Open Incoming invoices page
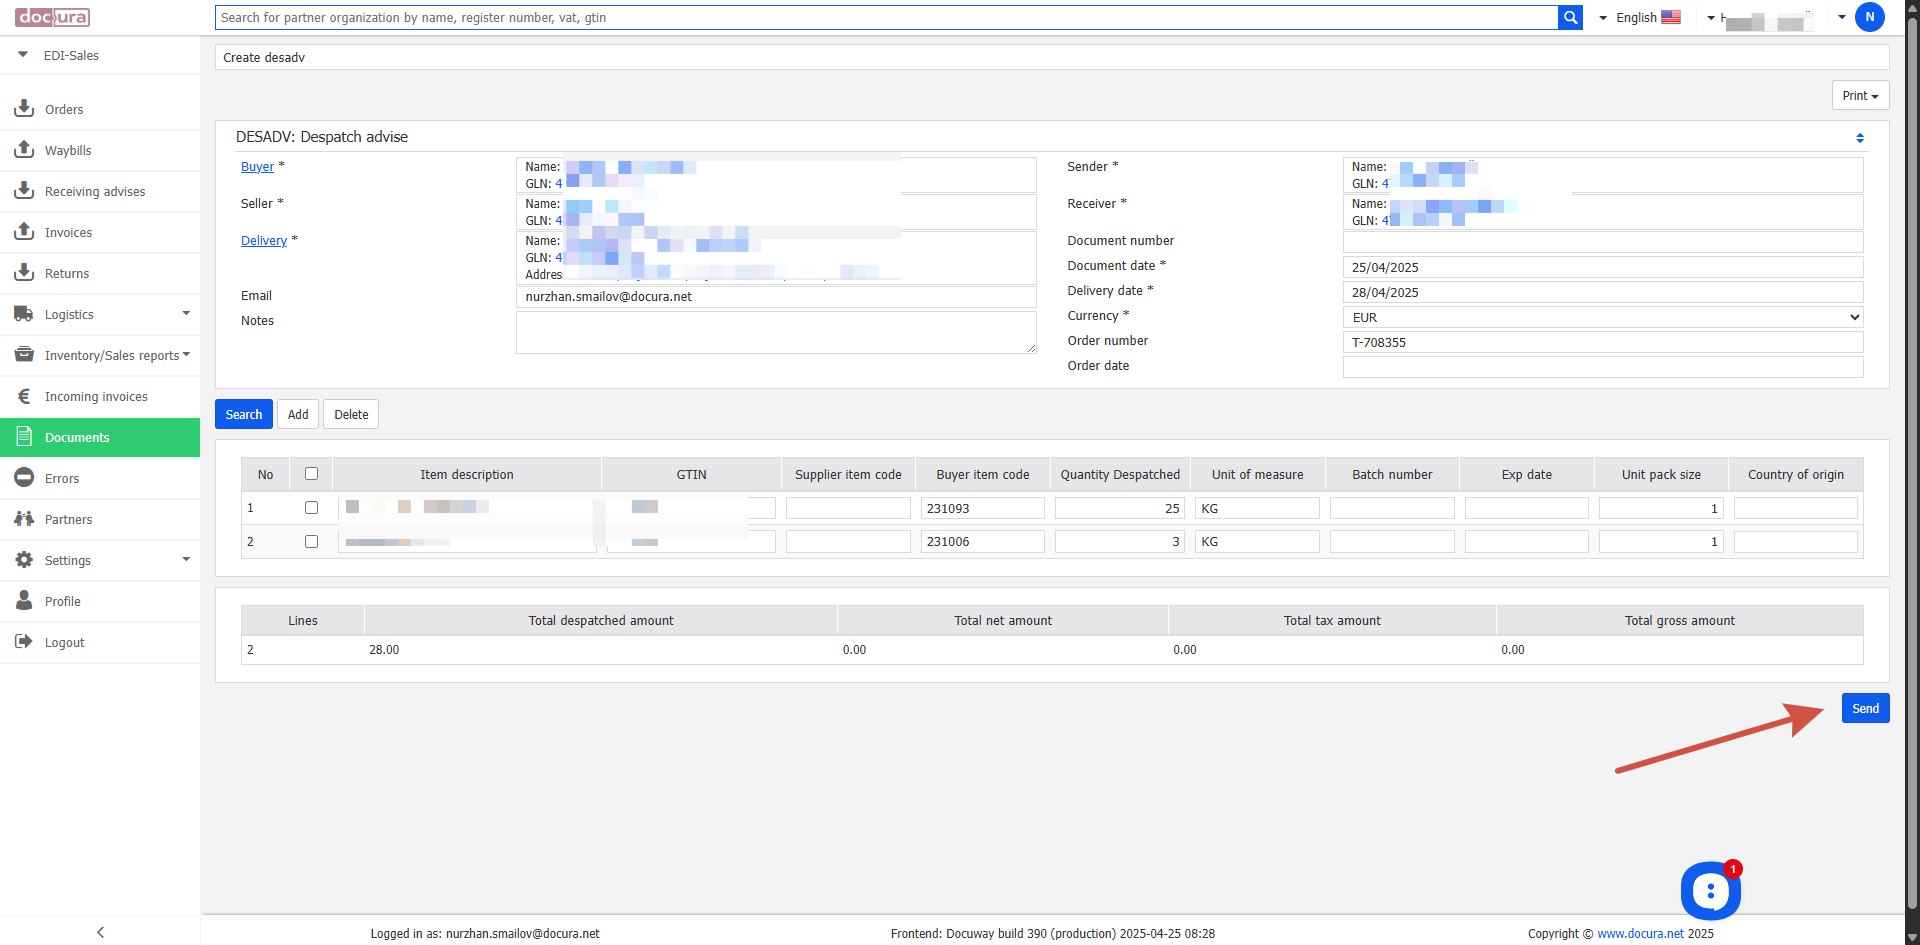The height and width of the screenshot is (945, 1920). [96, 397]
